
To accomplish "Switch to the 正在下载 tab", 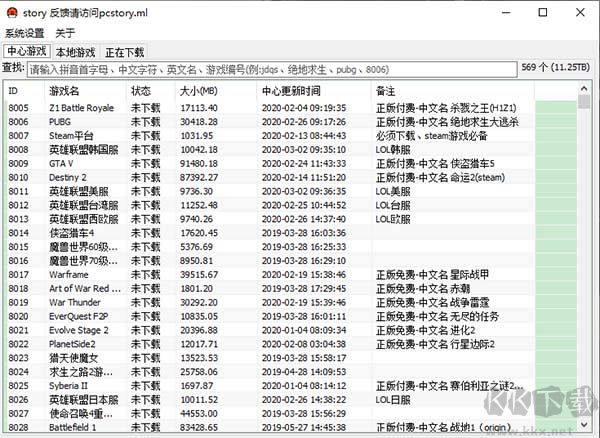I will [124, 52].
